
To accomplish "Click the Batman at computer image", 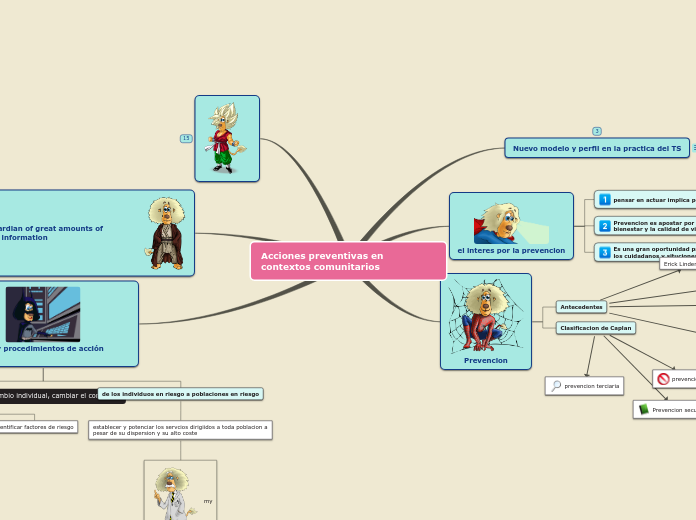I will (x=43, y=314).
